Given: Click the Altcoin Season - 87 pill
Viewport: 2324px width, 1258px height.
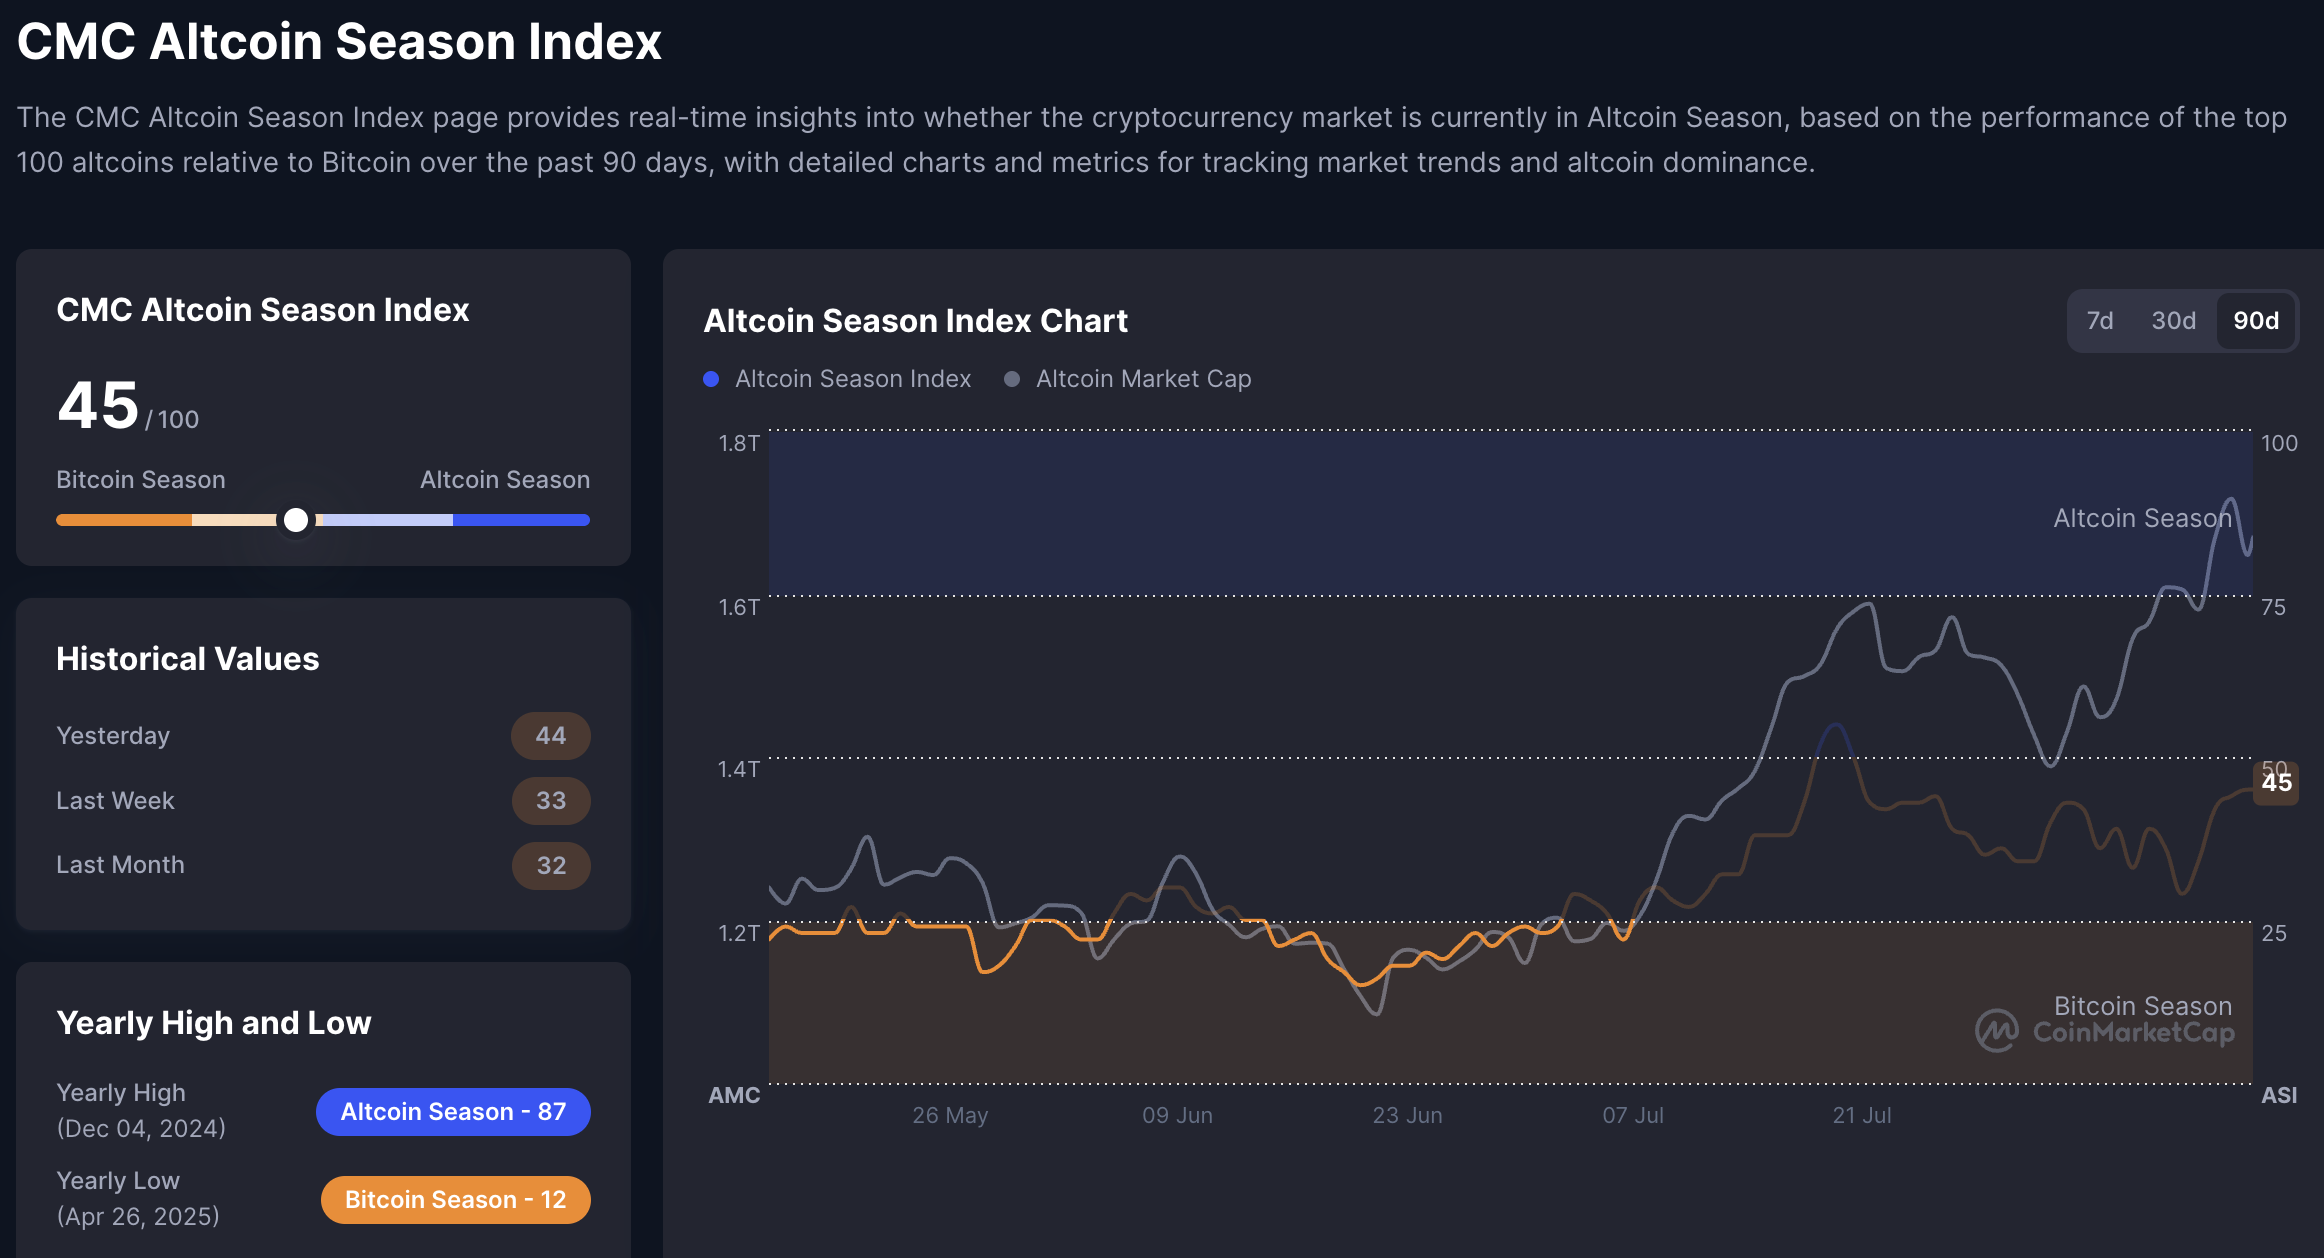Looking at the screenshot, I should pyautogui.click(x=453, y=1112).
